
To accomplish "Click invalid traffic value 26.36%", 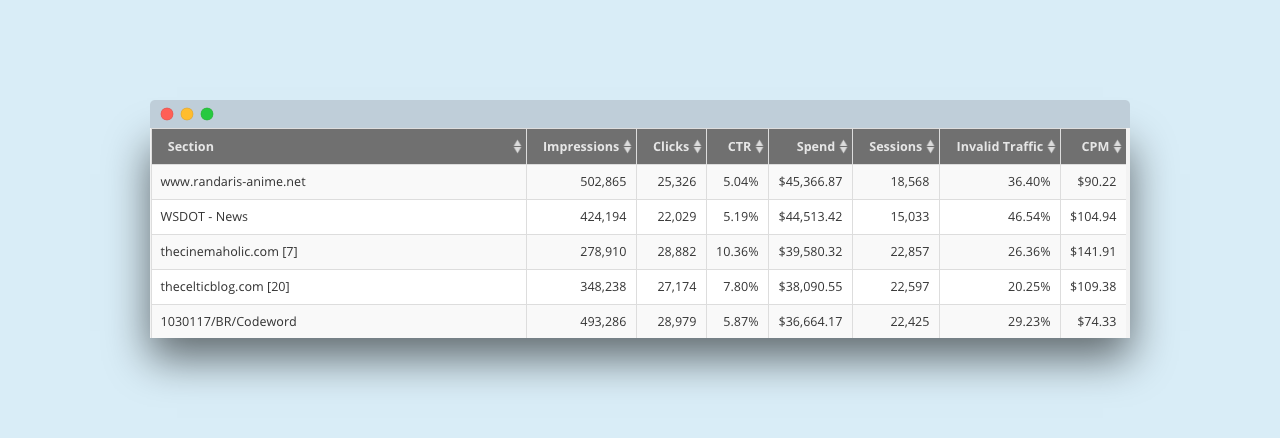I will (1029, 252).
